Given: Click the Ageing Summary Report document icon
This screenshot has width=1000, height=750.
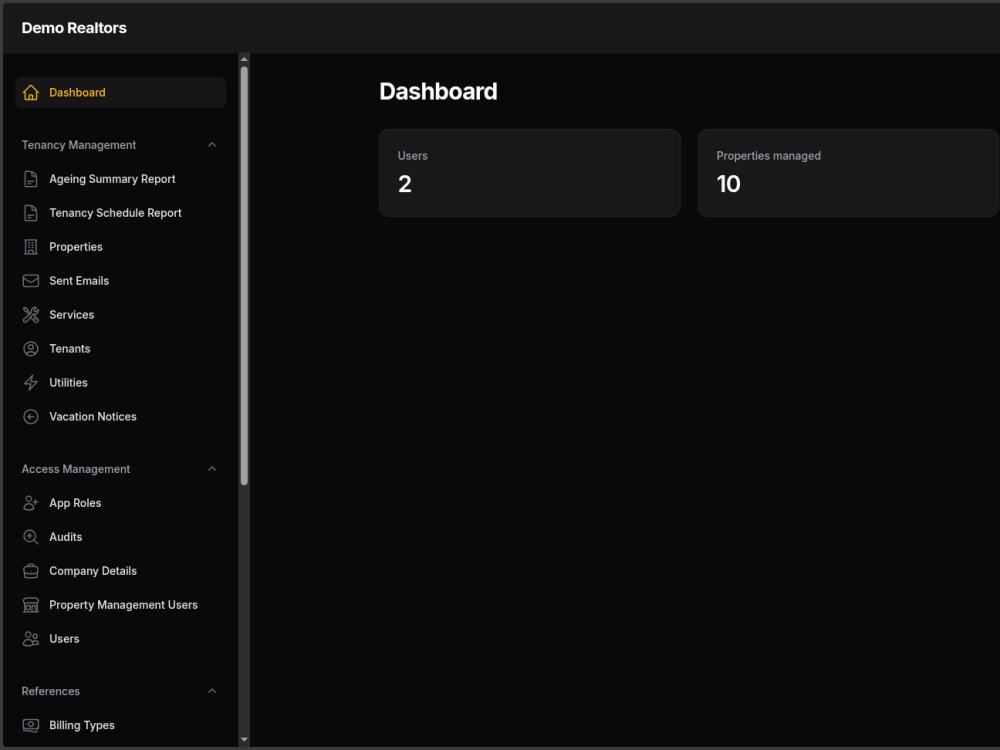Looking at the screenshot, I should pos(31,179).
